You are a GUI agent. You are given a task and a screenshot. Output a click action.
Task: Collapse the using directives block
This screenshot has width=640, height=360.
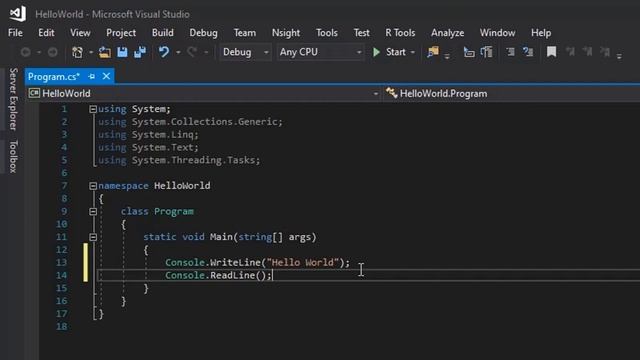tap(93, 109)
